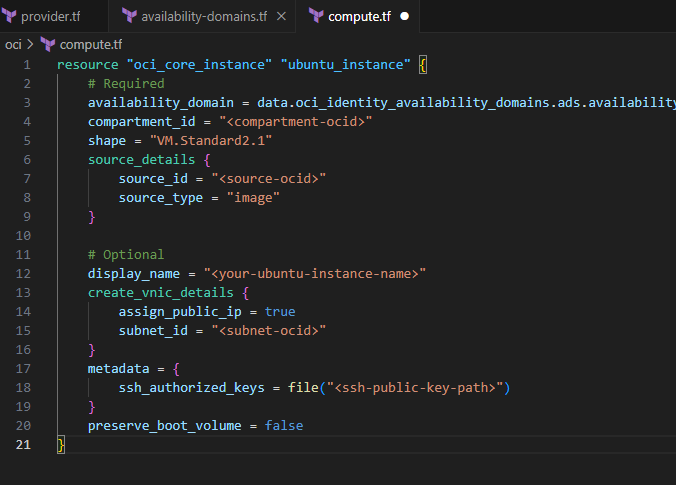Click the false value on line 20
This screenshot has width=676, height=485.
284,426
